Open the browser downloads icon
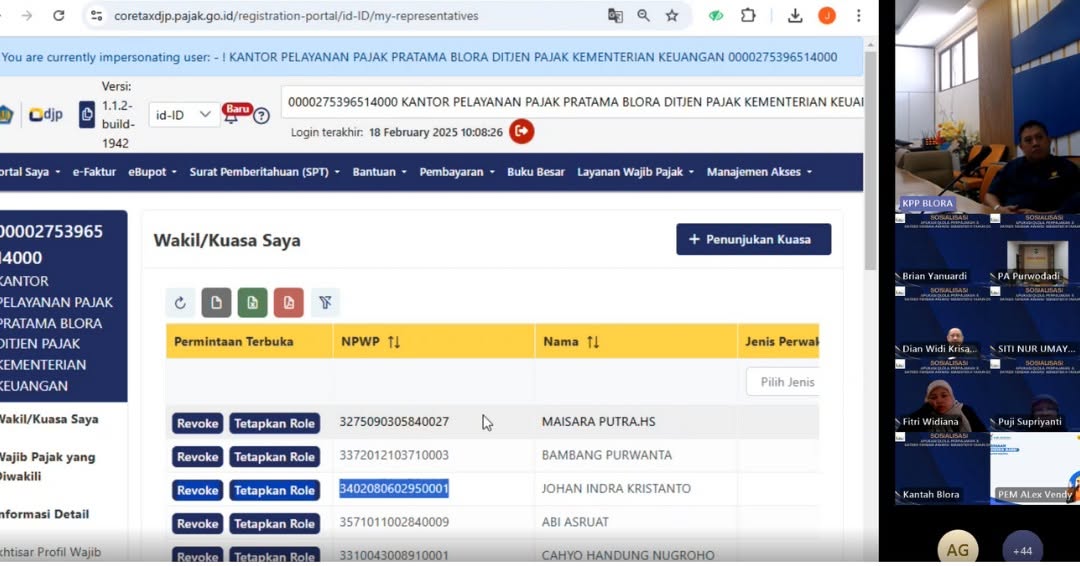This screenshot has width=1080, height=566. pos(795,15)
